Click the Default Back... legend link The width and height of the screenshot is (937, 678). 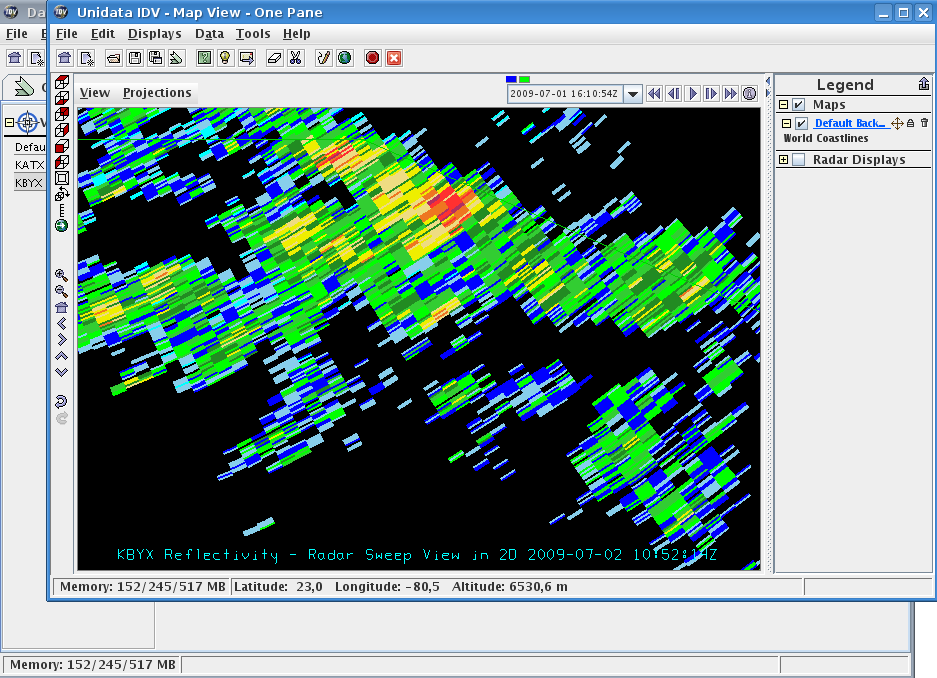849,123
